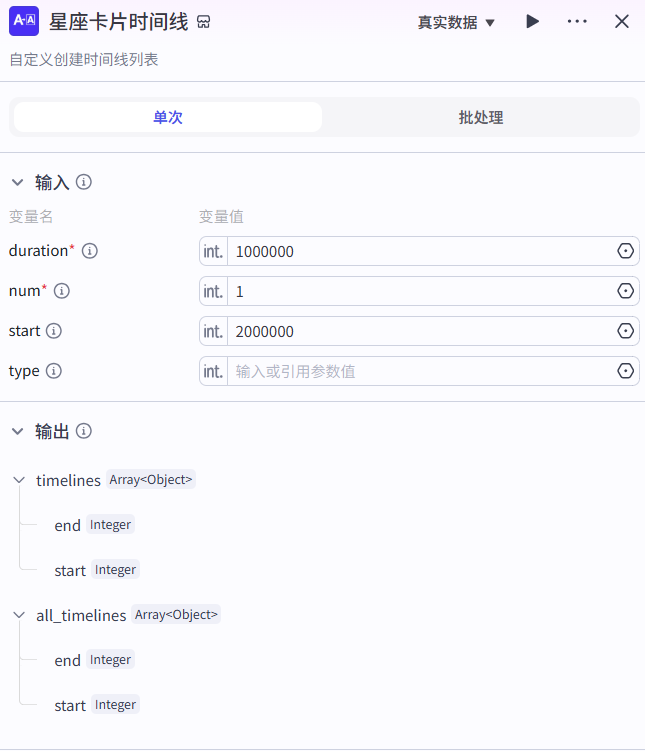
Task: Close the 星座卡片时间线 panel
Action: click(622, 21)
